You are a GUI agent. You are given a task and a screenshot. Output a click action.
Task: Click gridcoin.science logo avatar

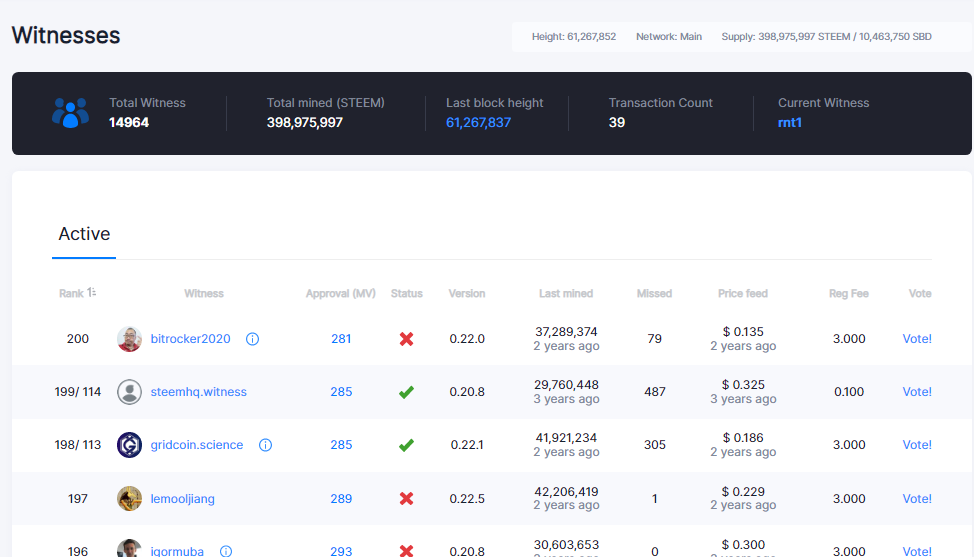point(129,445)
